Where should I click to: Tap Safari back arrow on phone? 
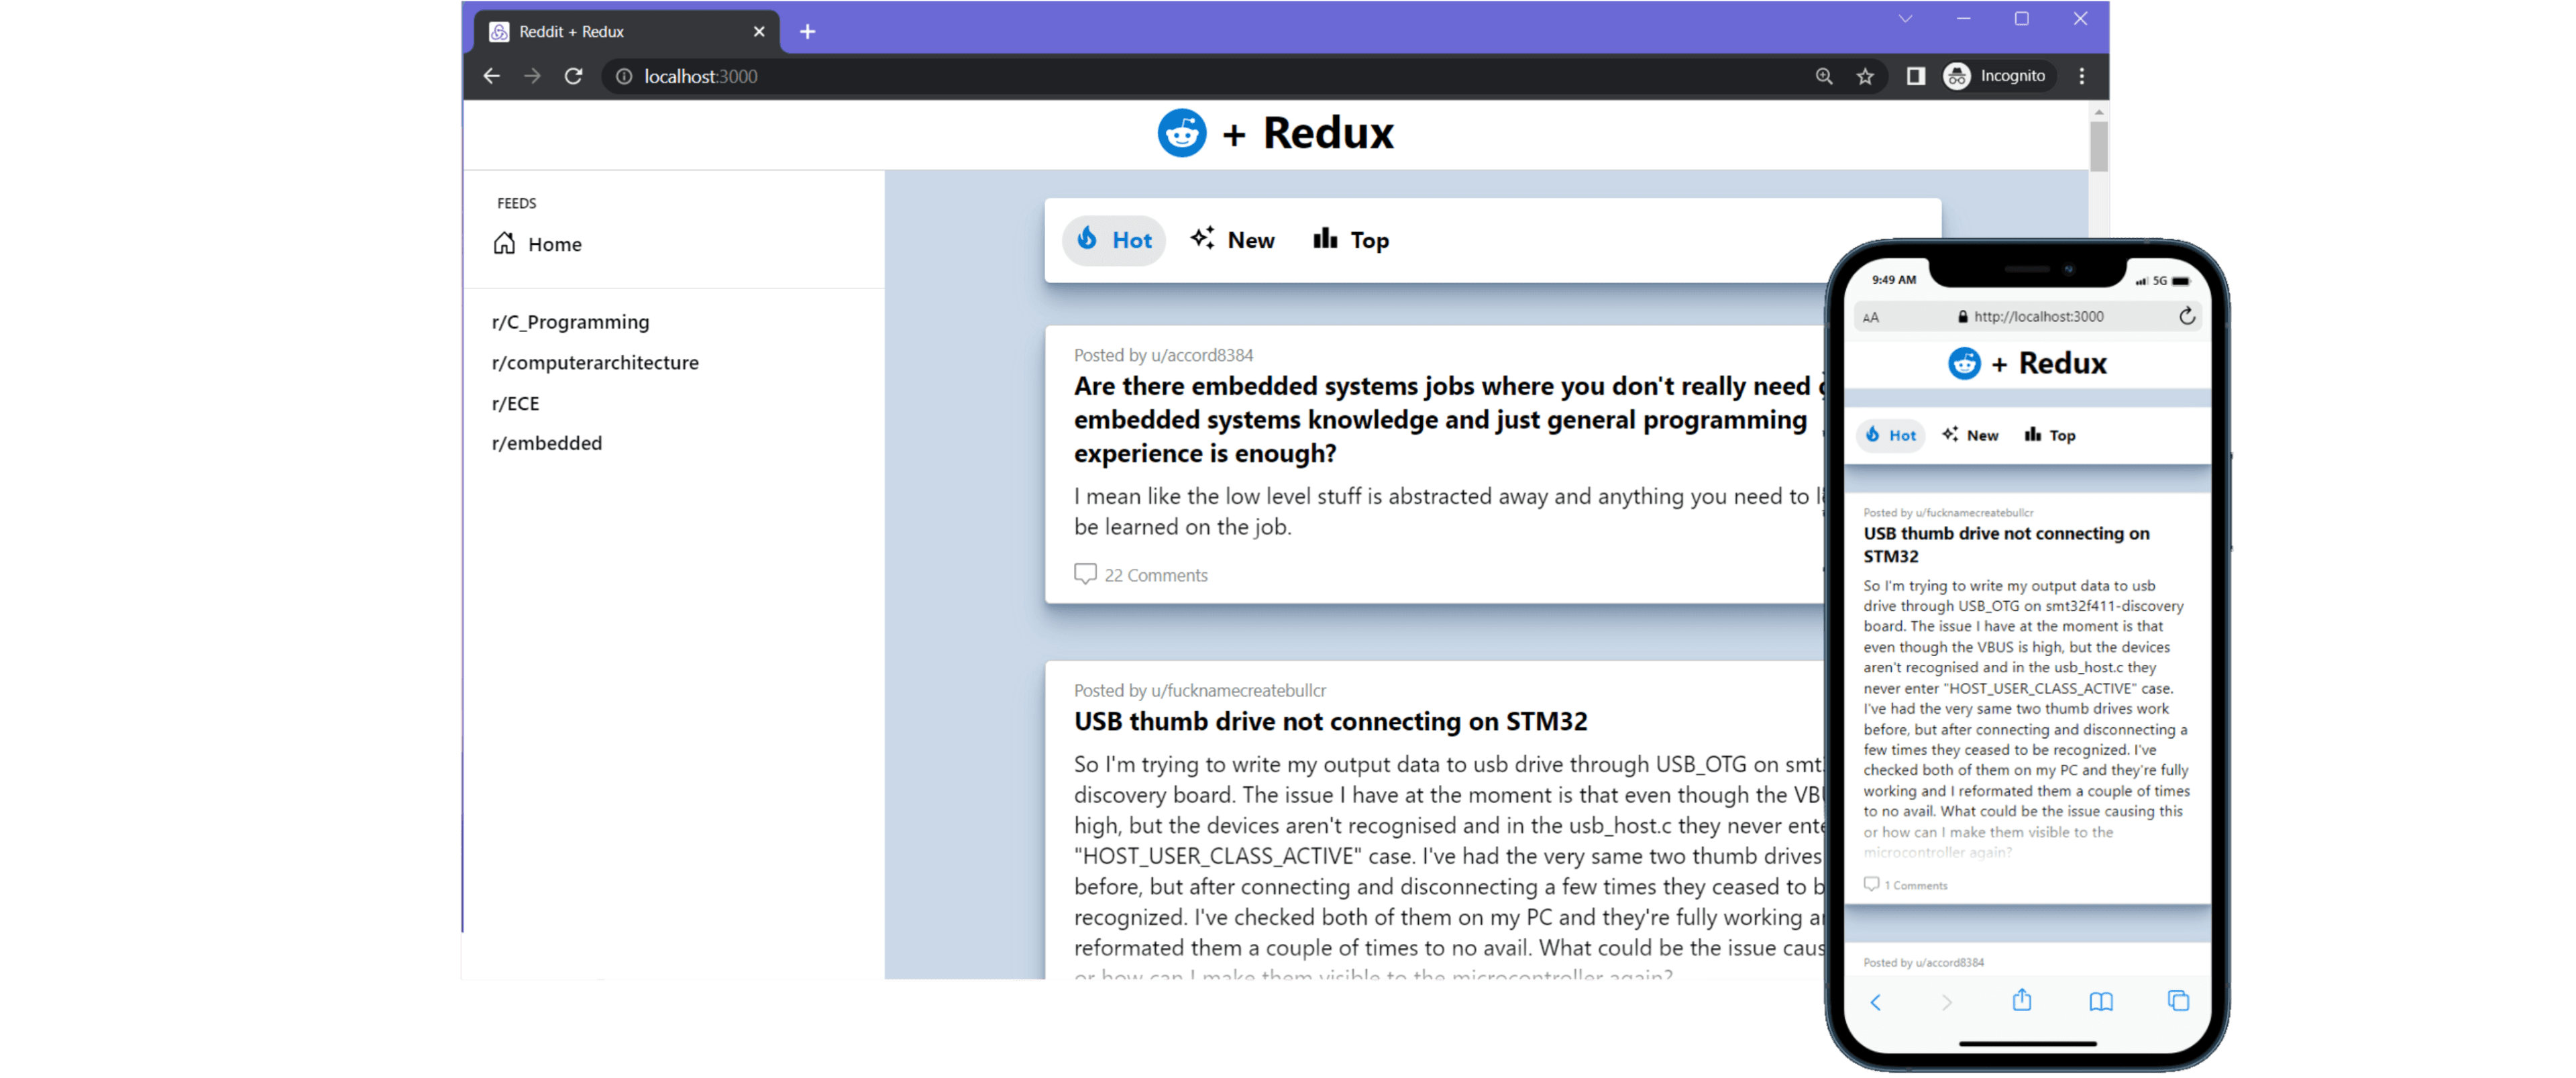1875,1002
